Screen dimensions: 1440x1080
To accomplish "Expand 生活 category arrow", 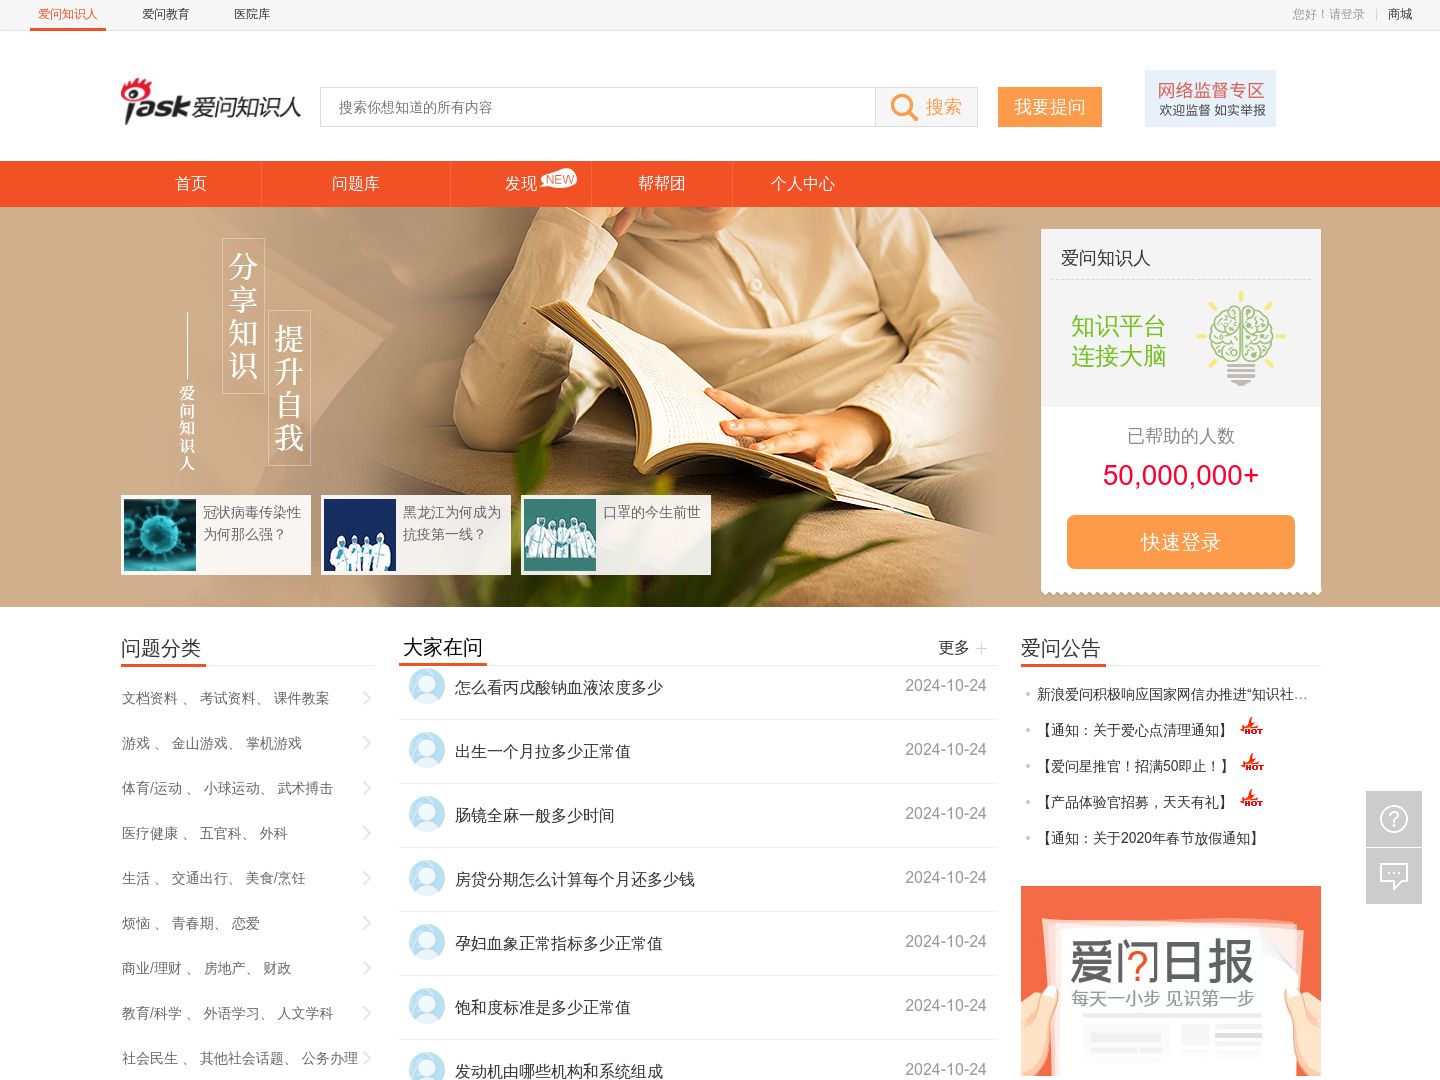I will (x=366, y=878).
